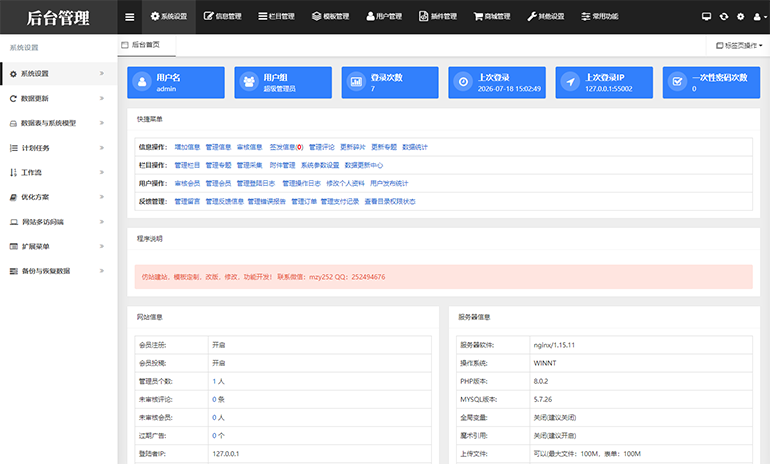
Task: Click the list icon beside 计划任务
Action: [13, 148]
